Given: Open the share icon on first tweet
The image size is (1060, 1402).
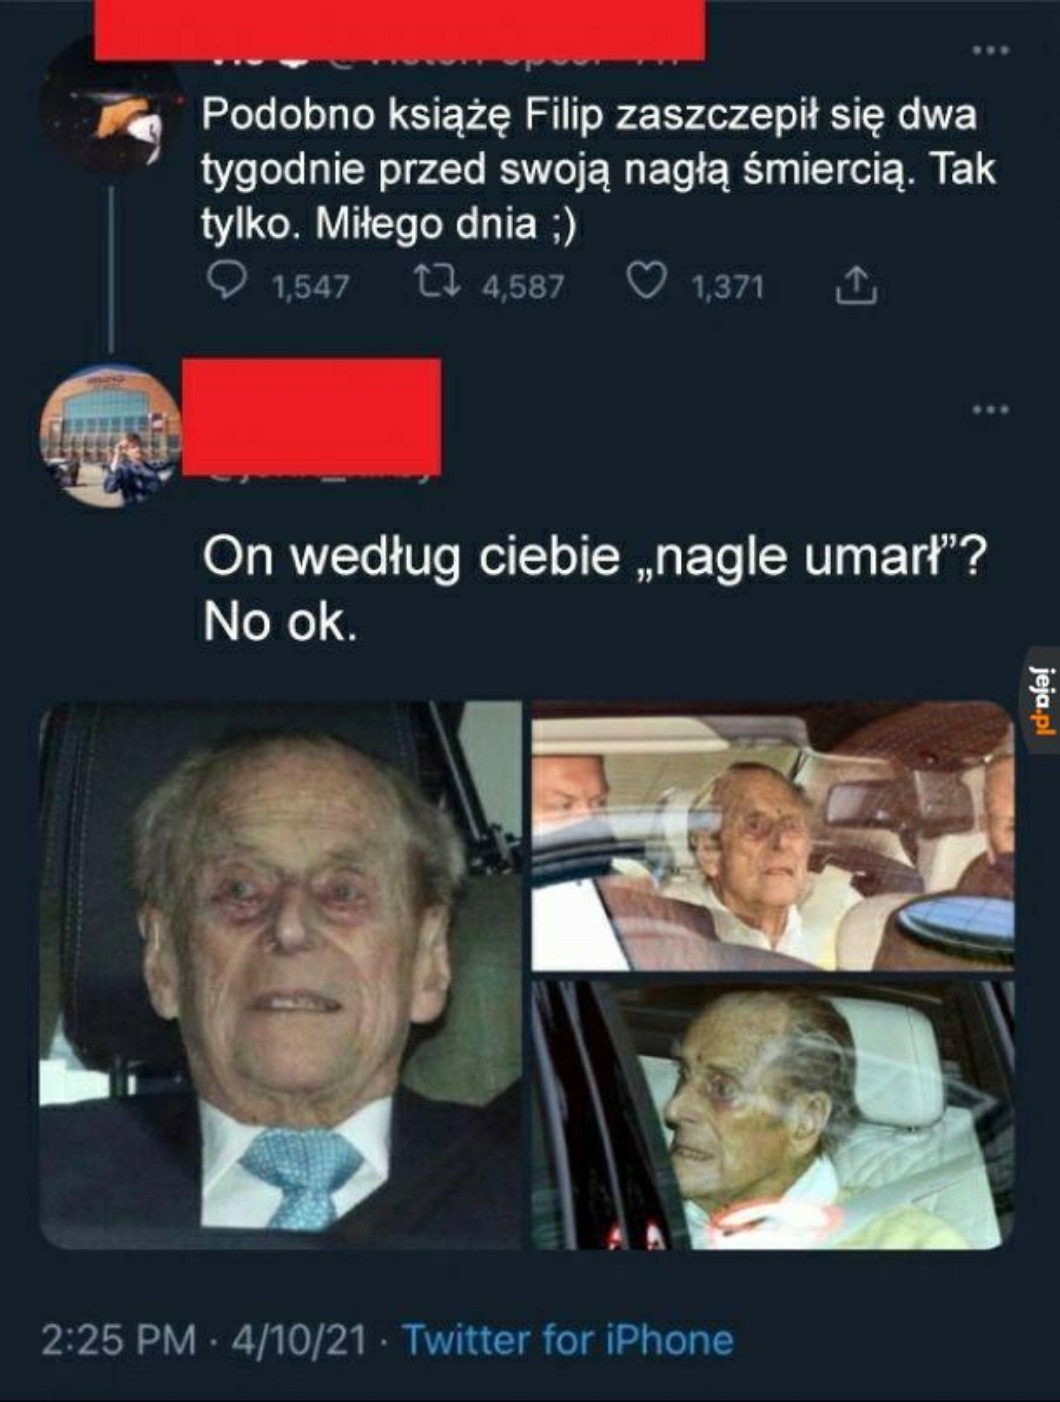Looking at the screenshot, I should (x=856, y=285).
